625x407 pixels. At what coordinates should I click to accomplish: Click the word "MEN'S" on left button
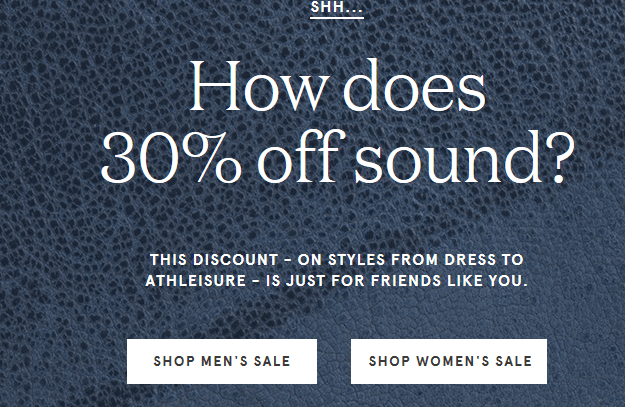coord(224,361)
